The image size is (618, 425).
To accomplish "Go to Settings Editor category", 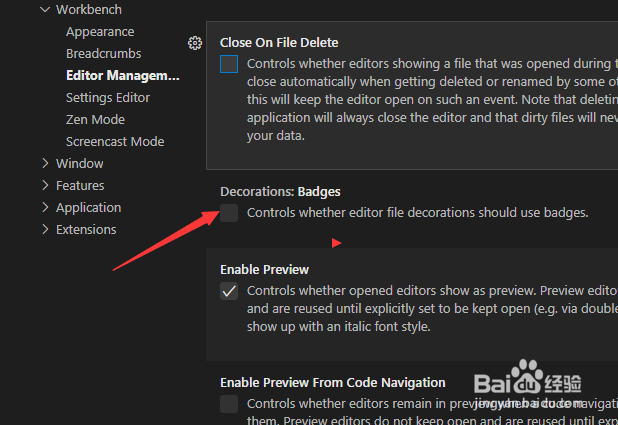I will [x=108, y=97].
